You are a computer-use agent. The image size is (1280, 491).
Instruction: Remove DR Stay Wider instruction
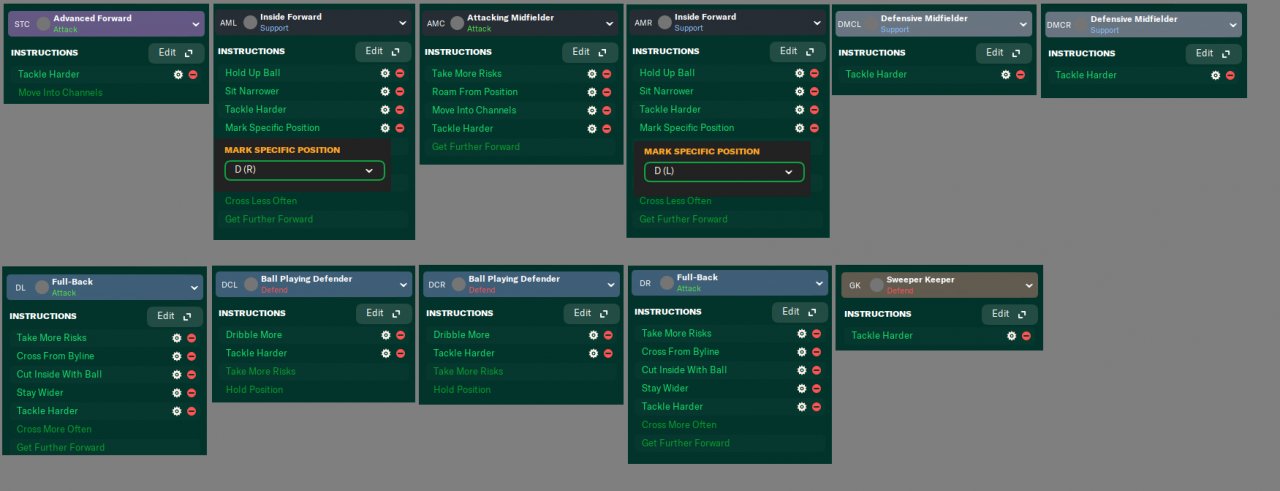816,389
